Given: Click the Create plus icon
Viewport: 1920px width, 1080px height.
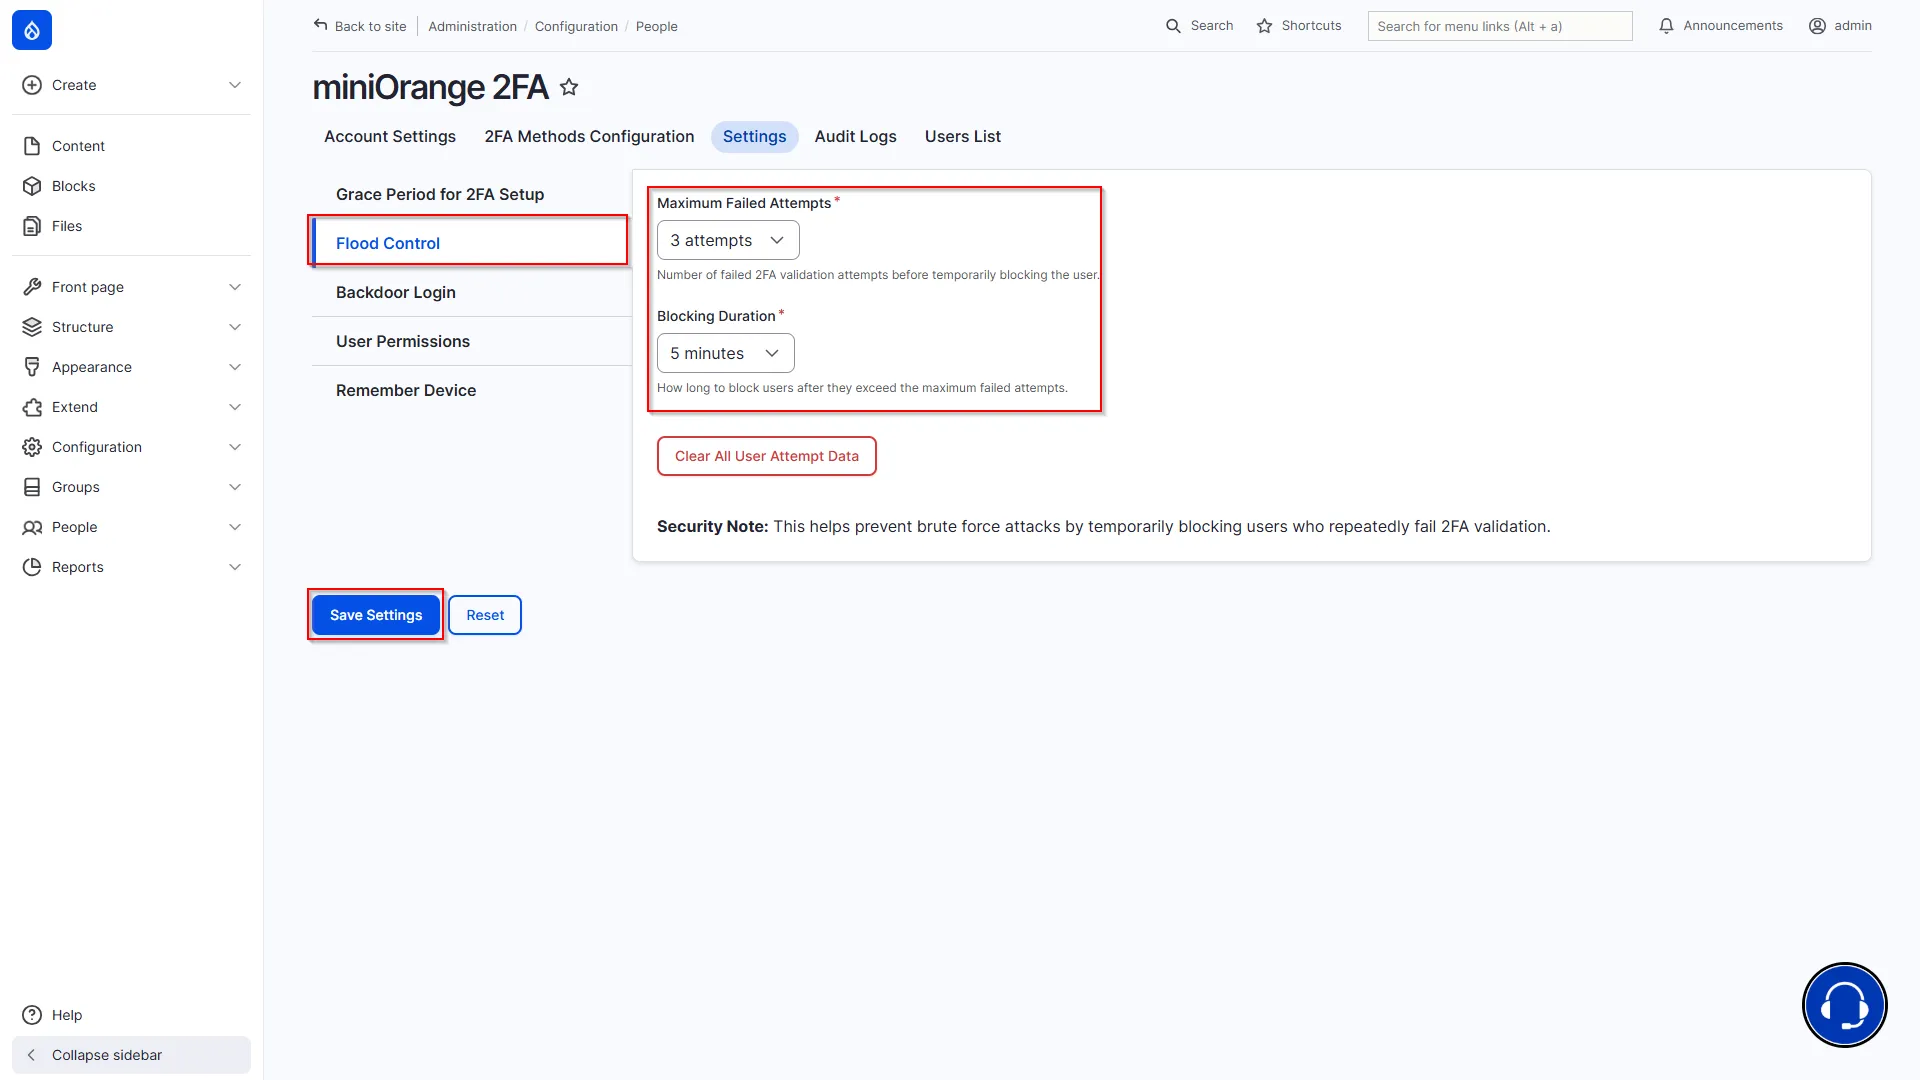Looking at the screenshot, I should (32, 85).
